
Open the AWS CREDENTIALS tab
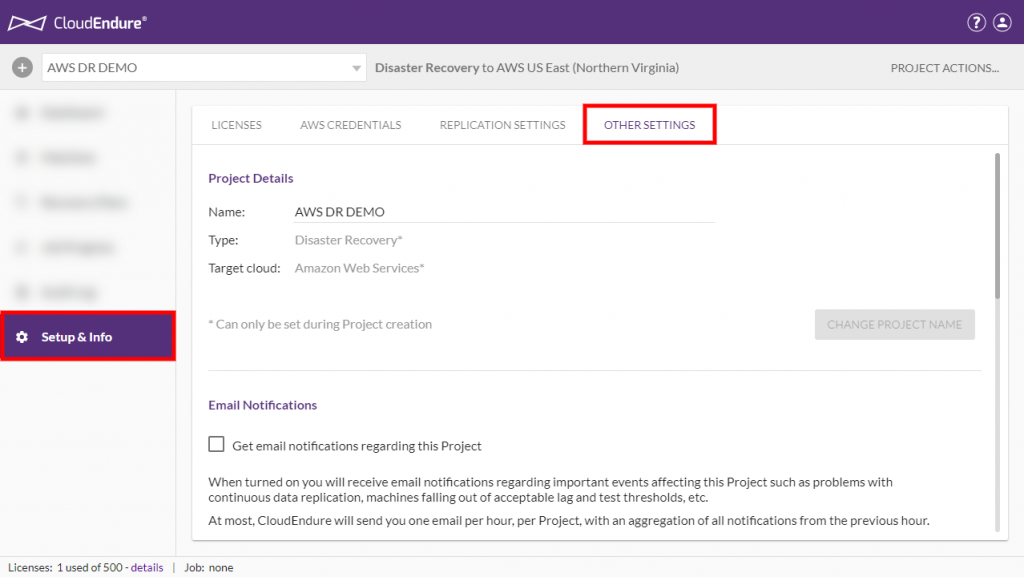(x=350, y=124)
